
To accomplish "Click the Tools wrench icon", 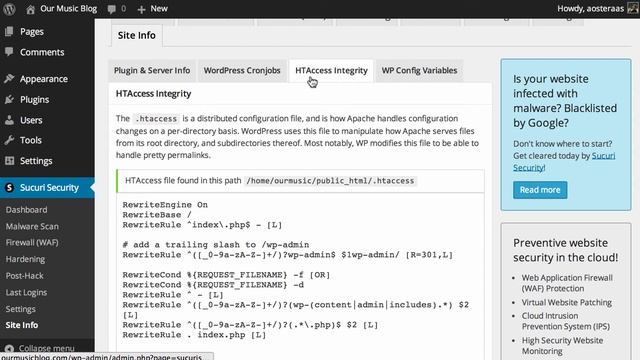I will tap(9, 140).
